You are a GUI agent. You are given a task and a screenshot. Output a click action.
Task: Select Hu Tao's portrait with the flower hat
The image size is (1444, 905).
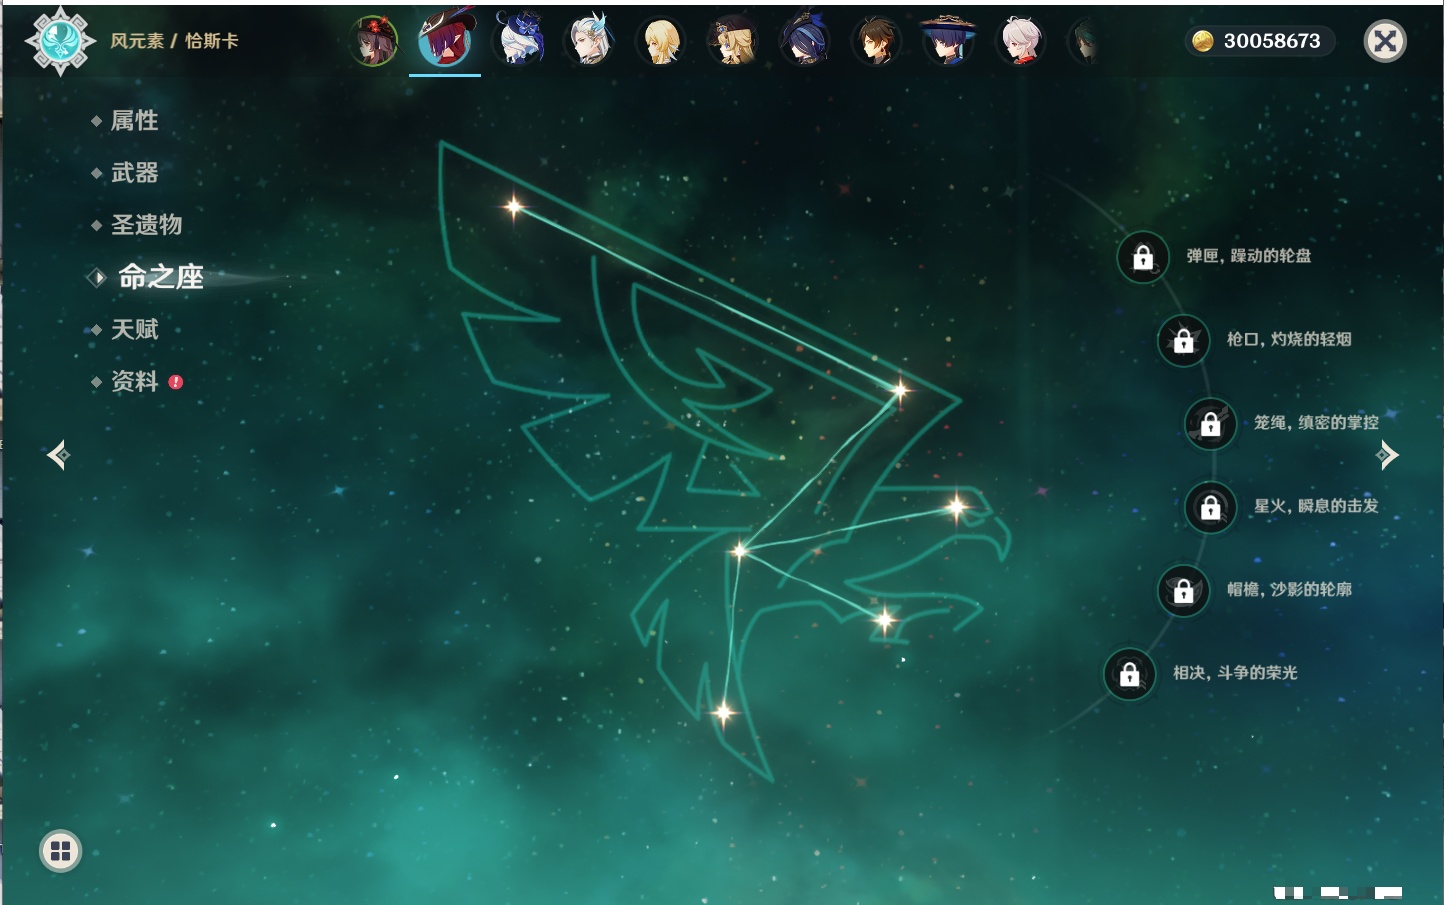click(x=375, y=41)
